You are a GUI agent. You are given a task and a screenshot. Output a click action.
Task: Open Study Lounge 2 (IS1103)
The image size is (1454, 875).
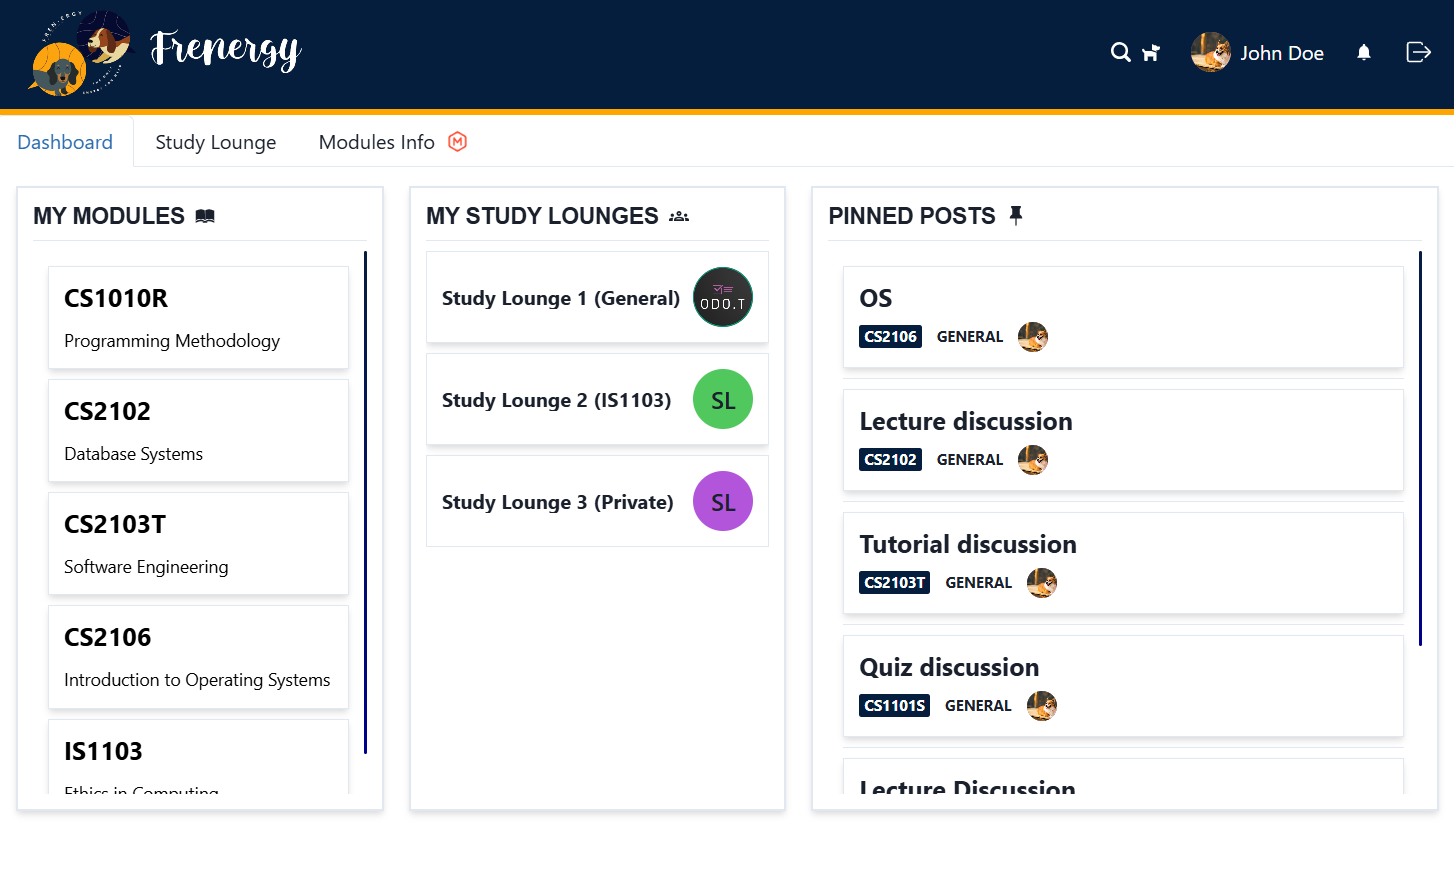coord(597,399)
